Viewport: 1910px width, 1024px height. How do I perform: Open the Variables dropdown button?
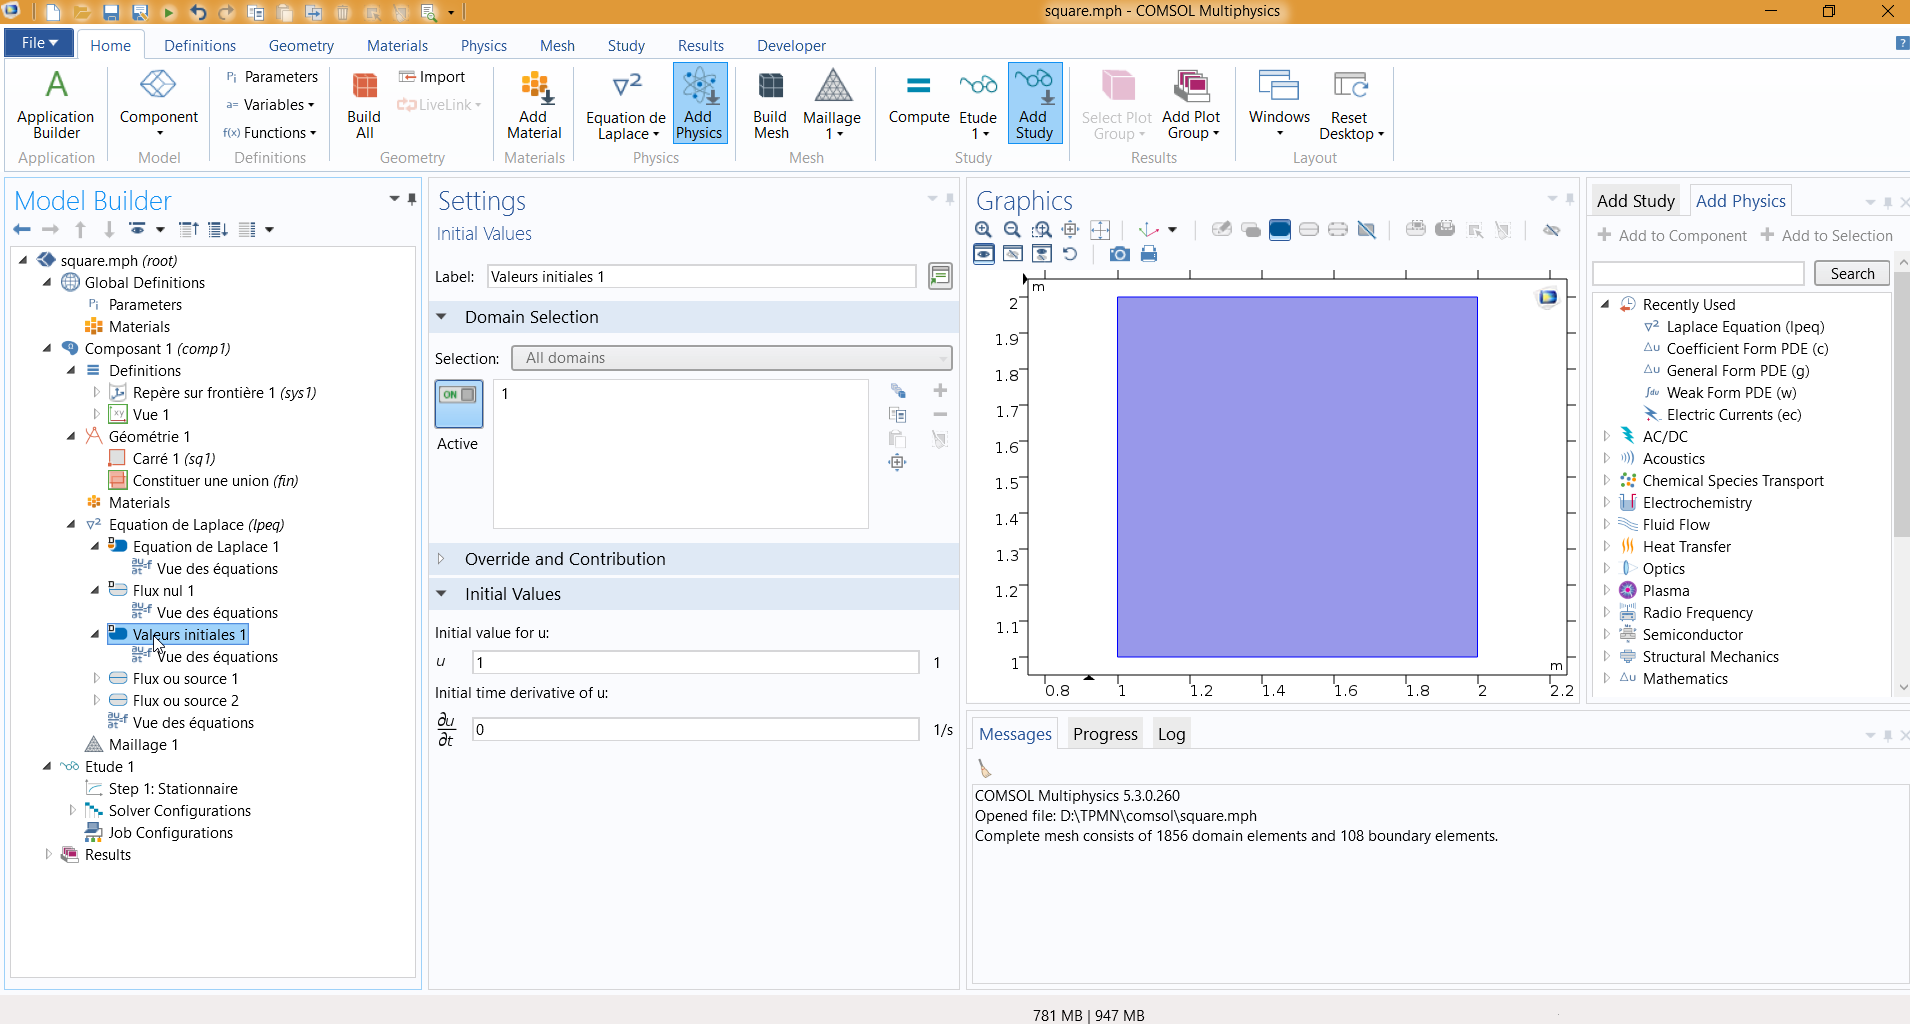click(271, 105)
